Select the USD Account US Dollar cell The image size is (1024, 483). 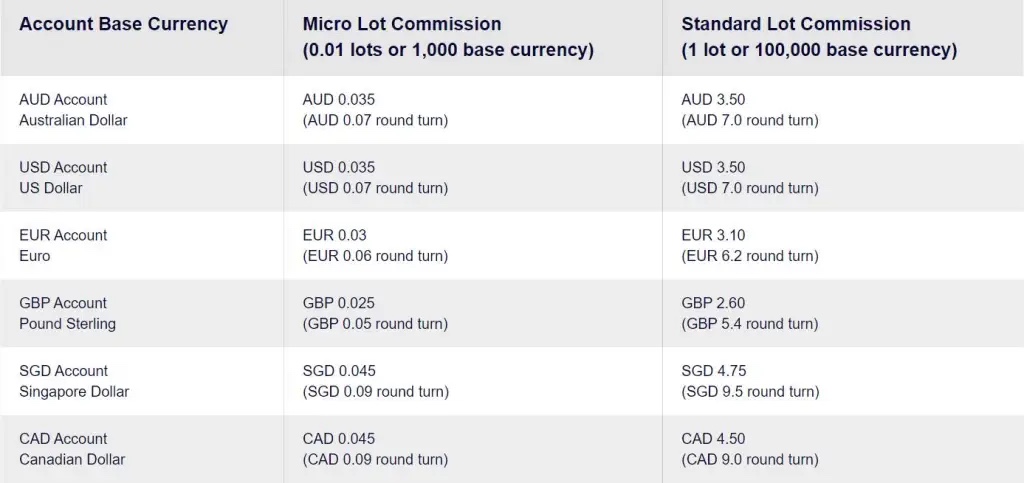click(63, 178)
